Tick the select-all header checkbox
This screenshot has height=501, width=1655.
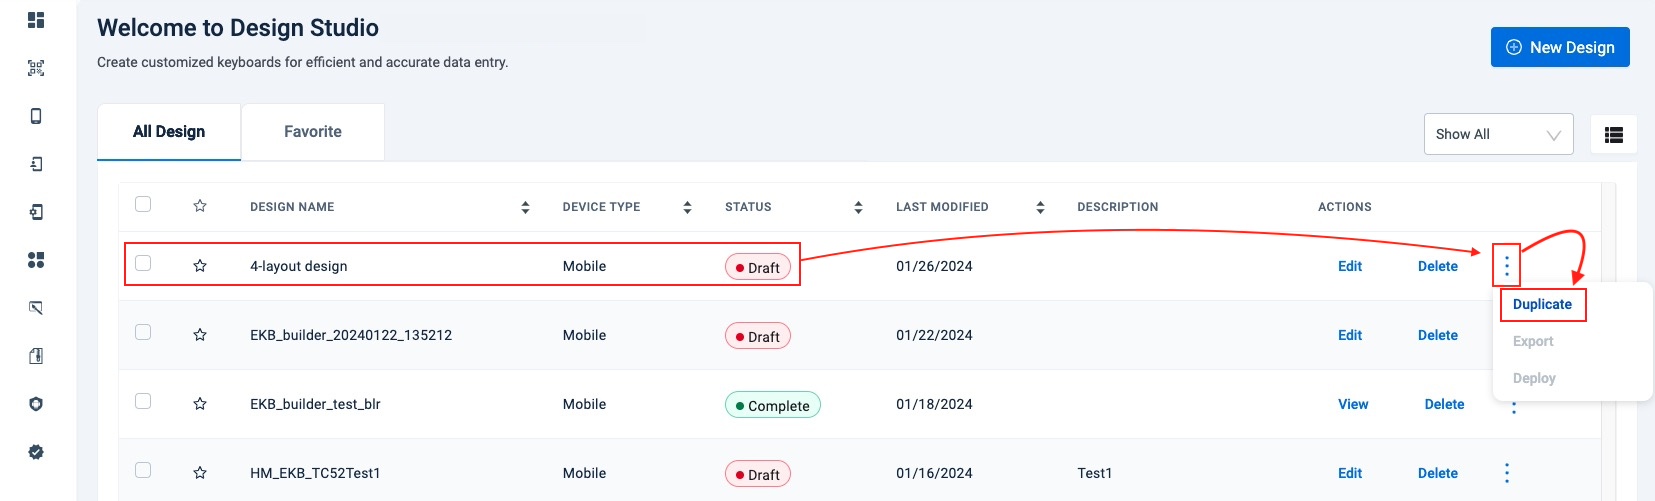click(x=143, y=204)
